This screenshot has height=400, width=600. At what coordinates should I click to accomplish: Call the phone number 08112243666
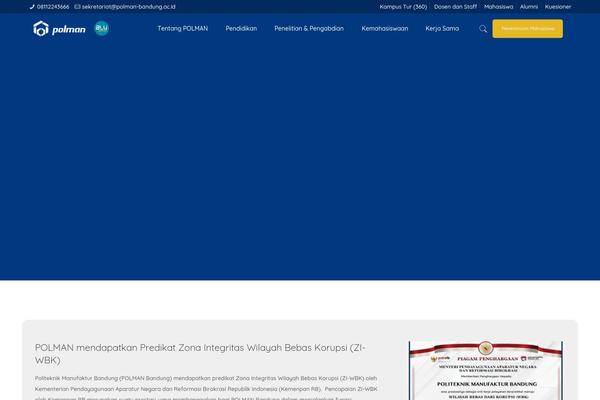pyautogui.click(x=53, y=7)
